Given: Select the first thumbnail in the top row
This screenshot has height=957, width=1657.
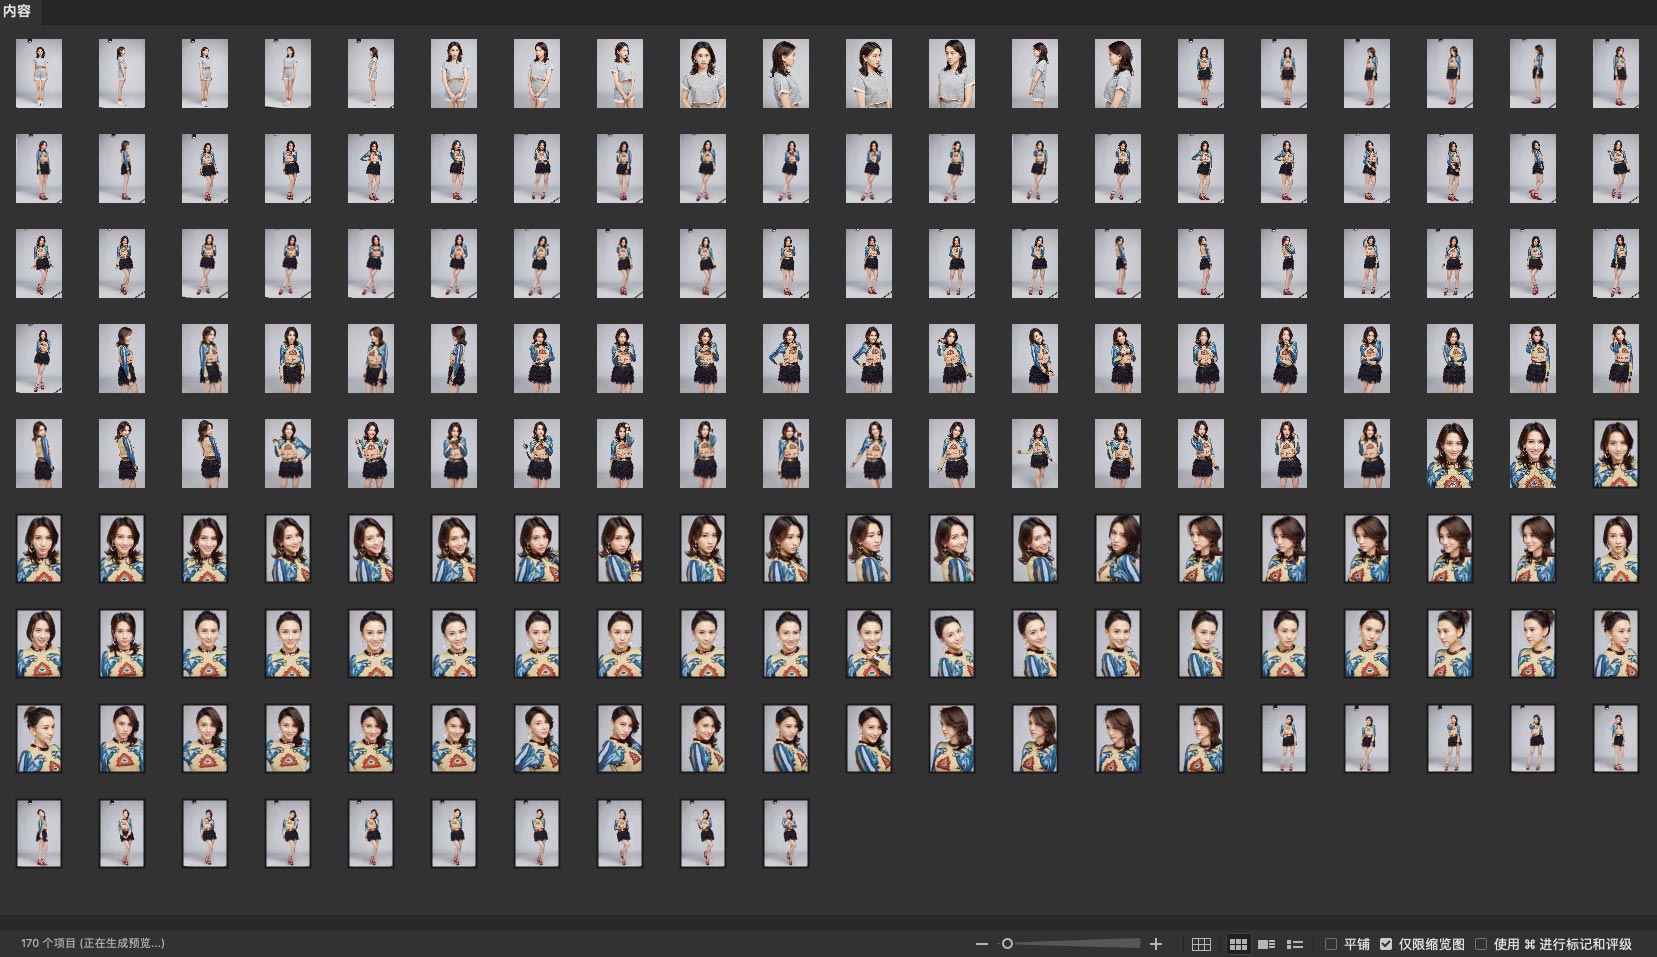Looking at the screenshot, I should [x=39, y=73].
